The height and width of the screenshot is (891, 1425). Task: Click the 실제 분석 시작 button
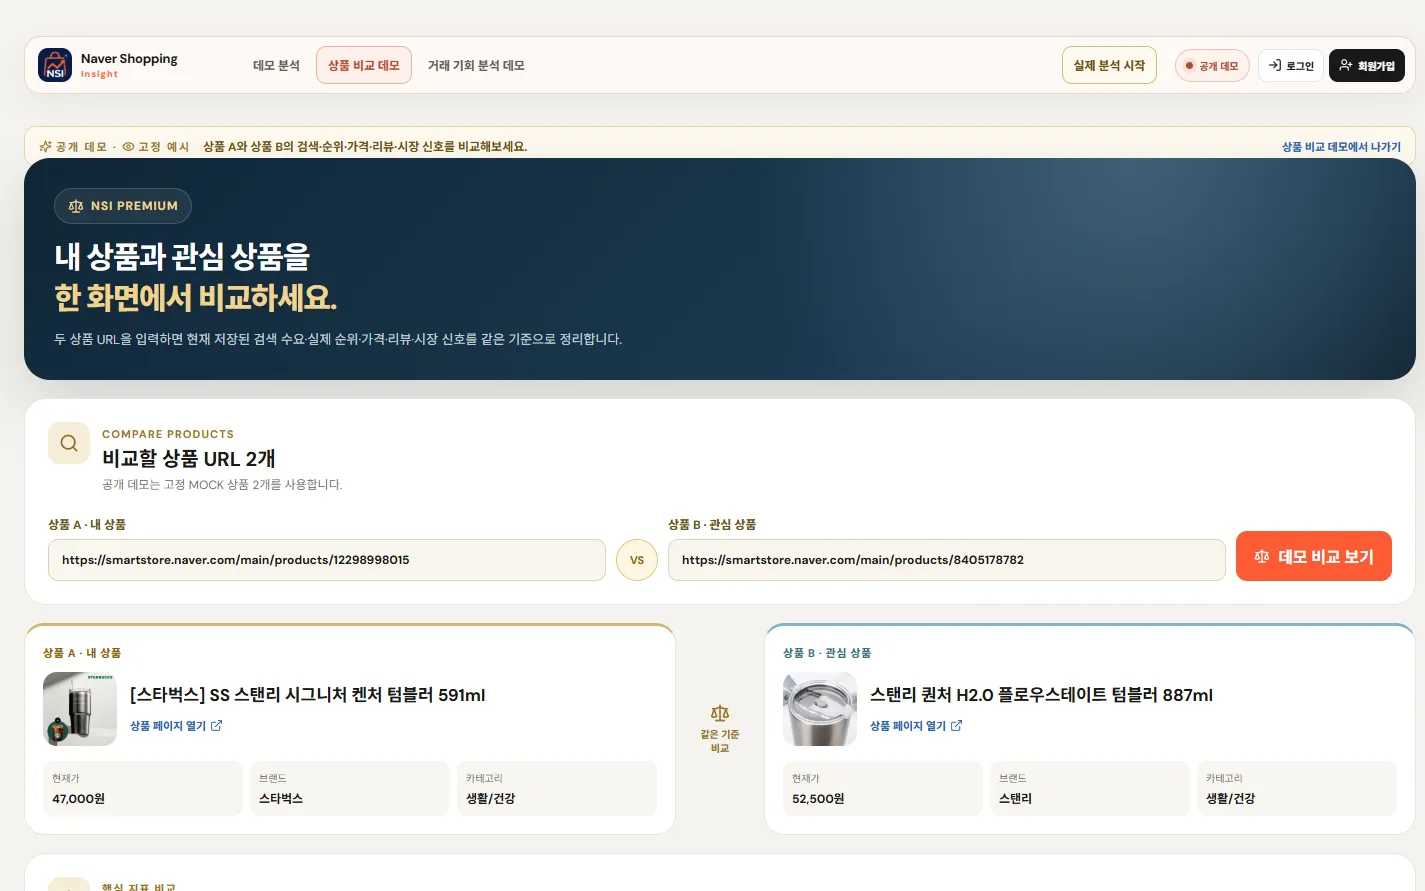tap(1109, 65)
